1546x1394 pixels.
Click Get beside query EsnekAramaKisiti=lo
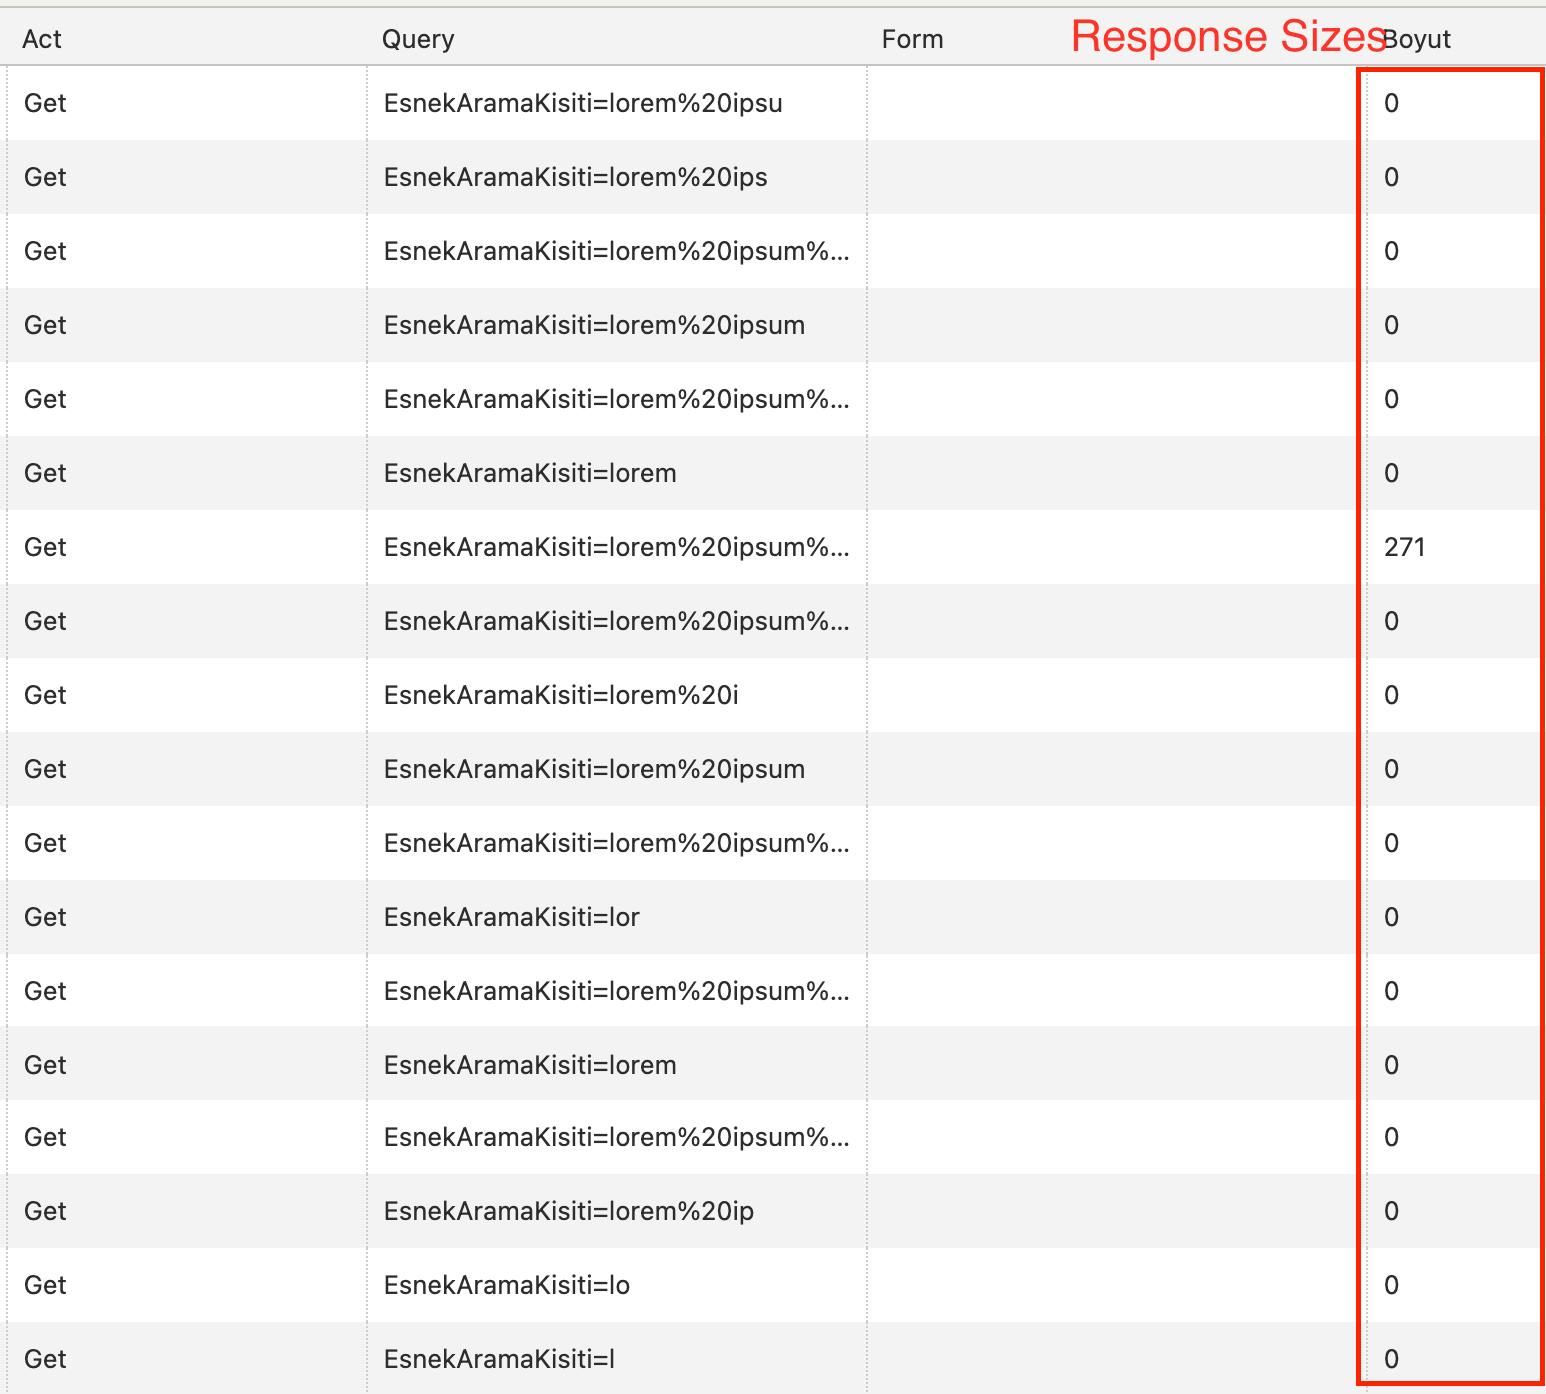pyautogui.click(x=45, y=1285)
